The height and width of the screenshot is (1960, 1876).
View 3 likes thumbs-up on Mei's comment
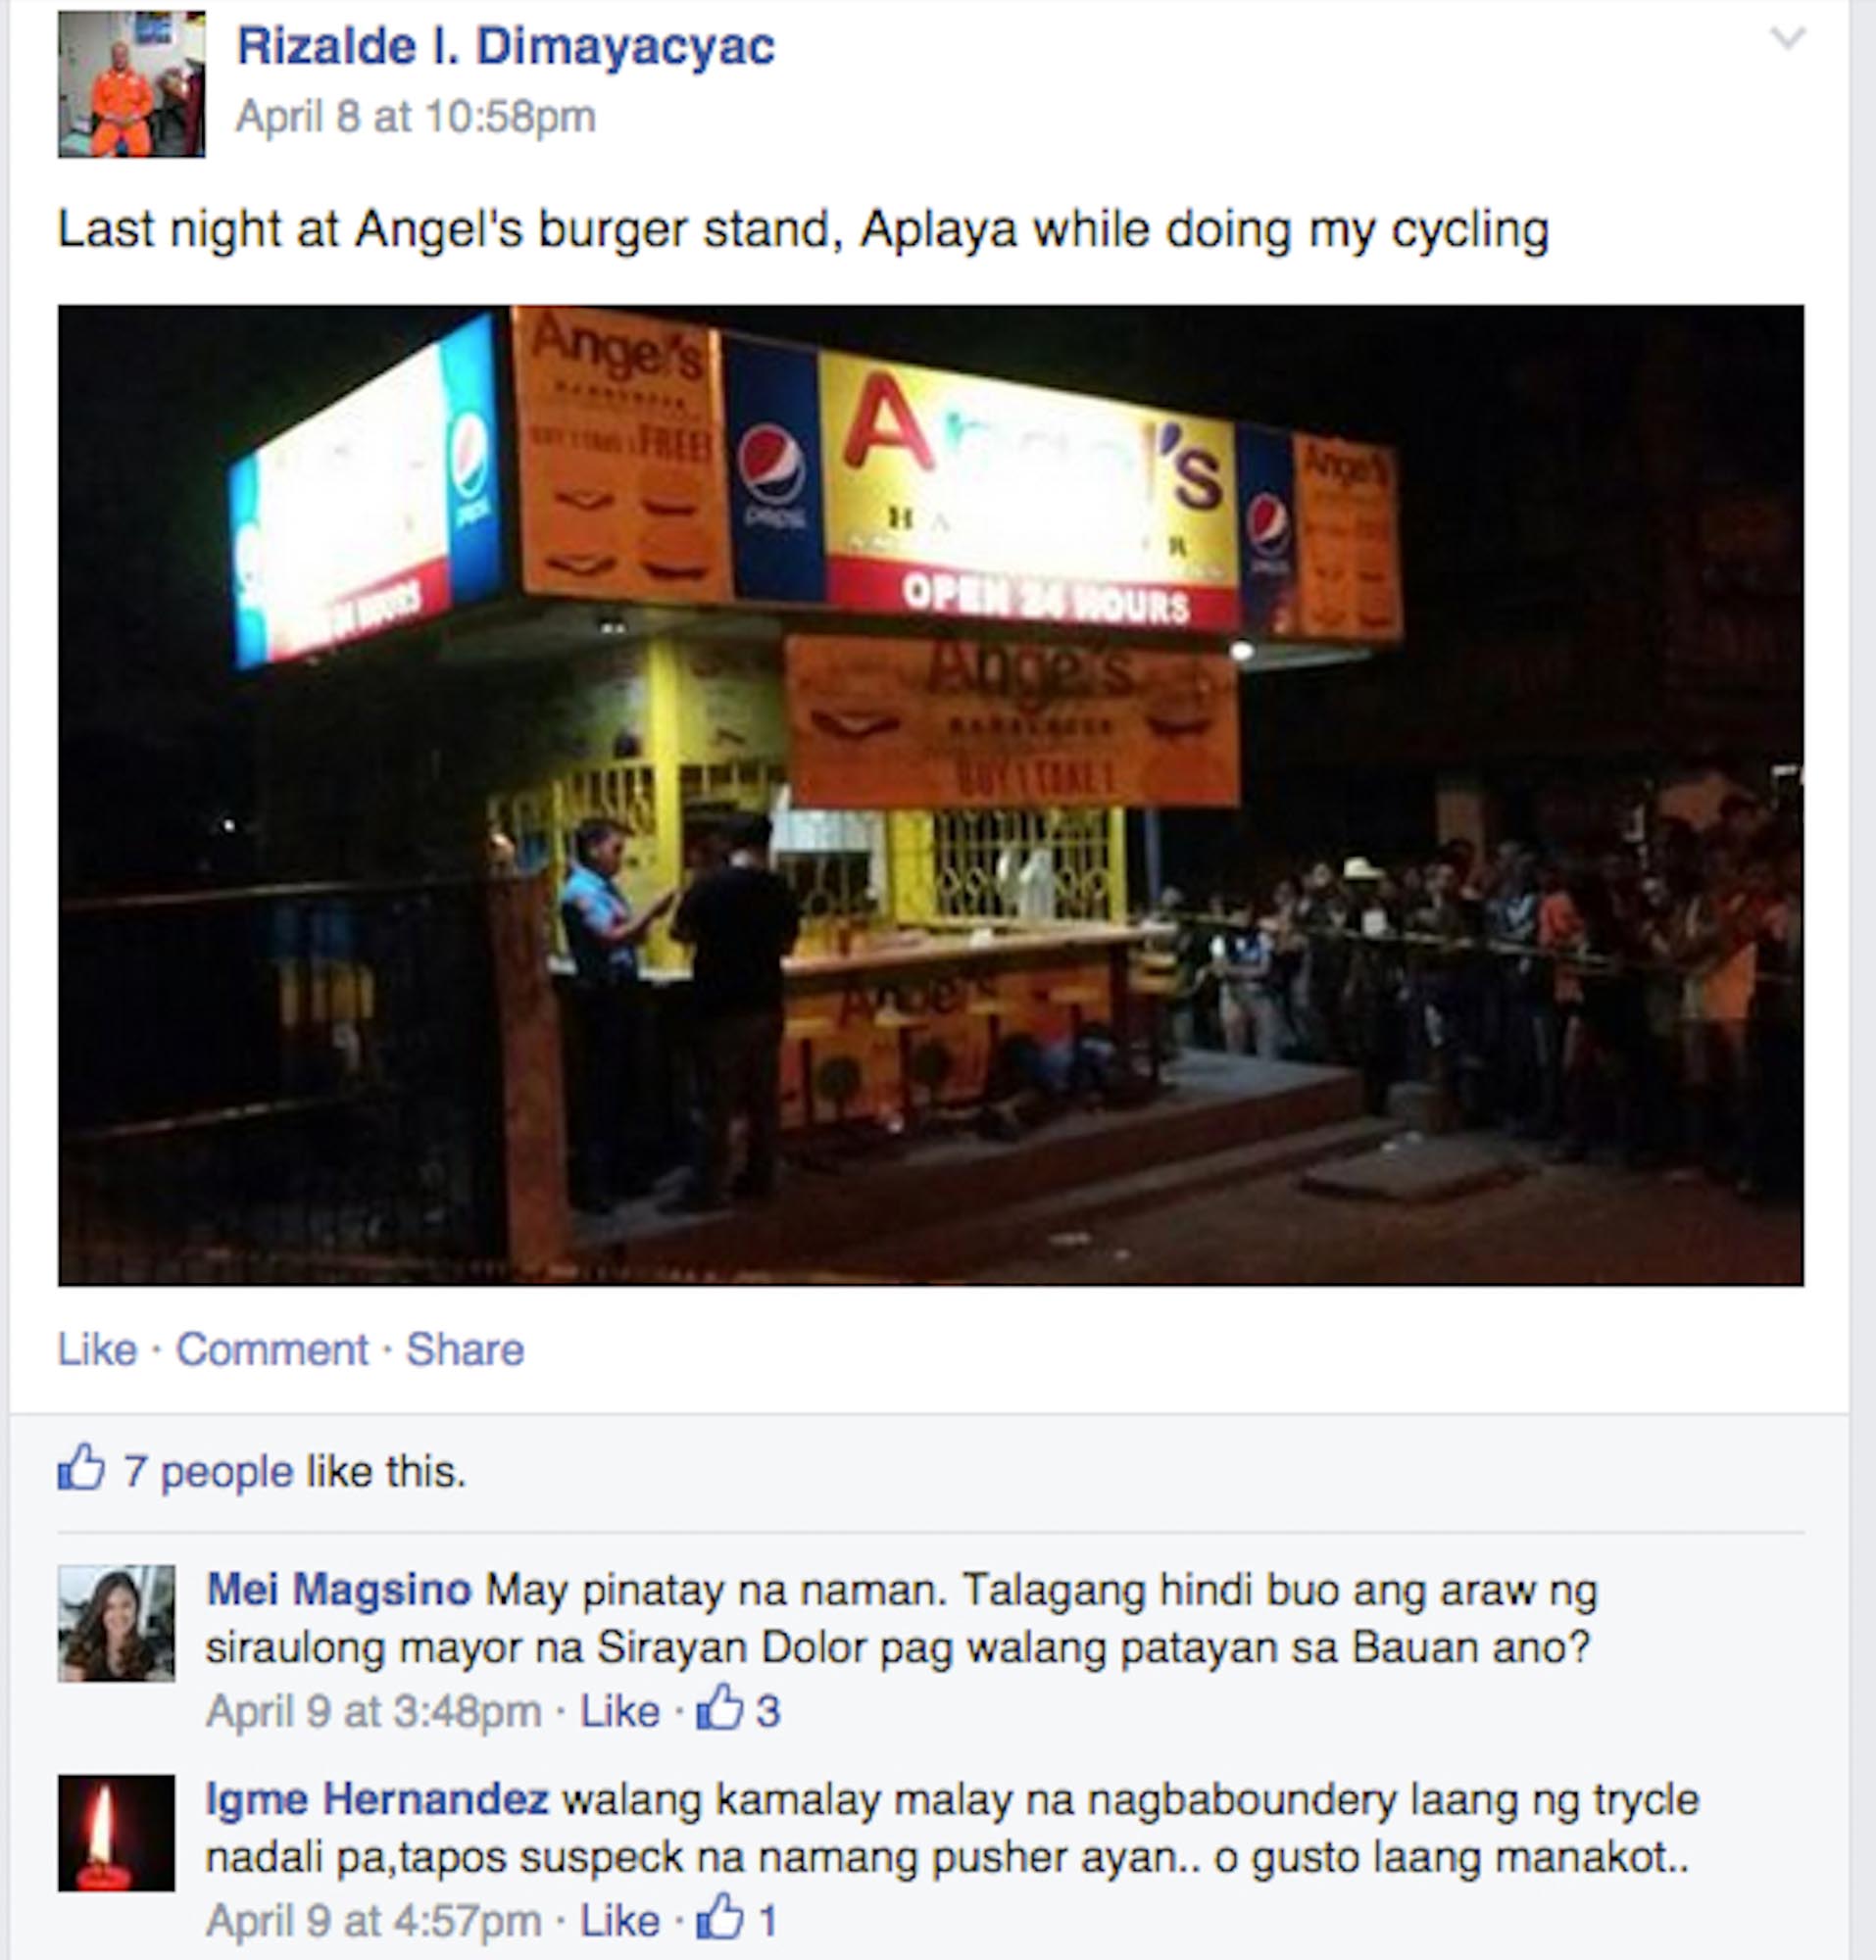click(738, 1710)
